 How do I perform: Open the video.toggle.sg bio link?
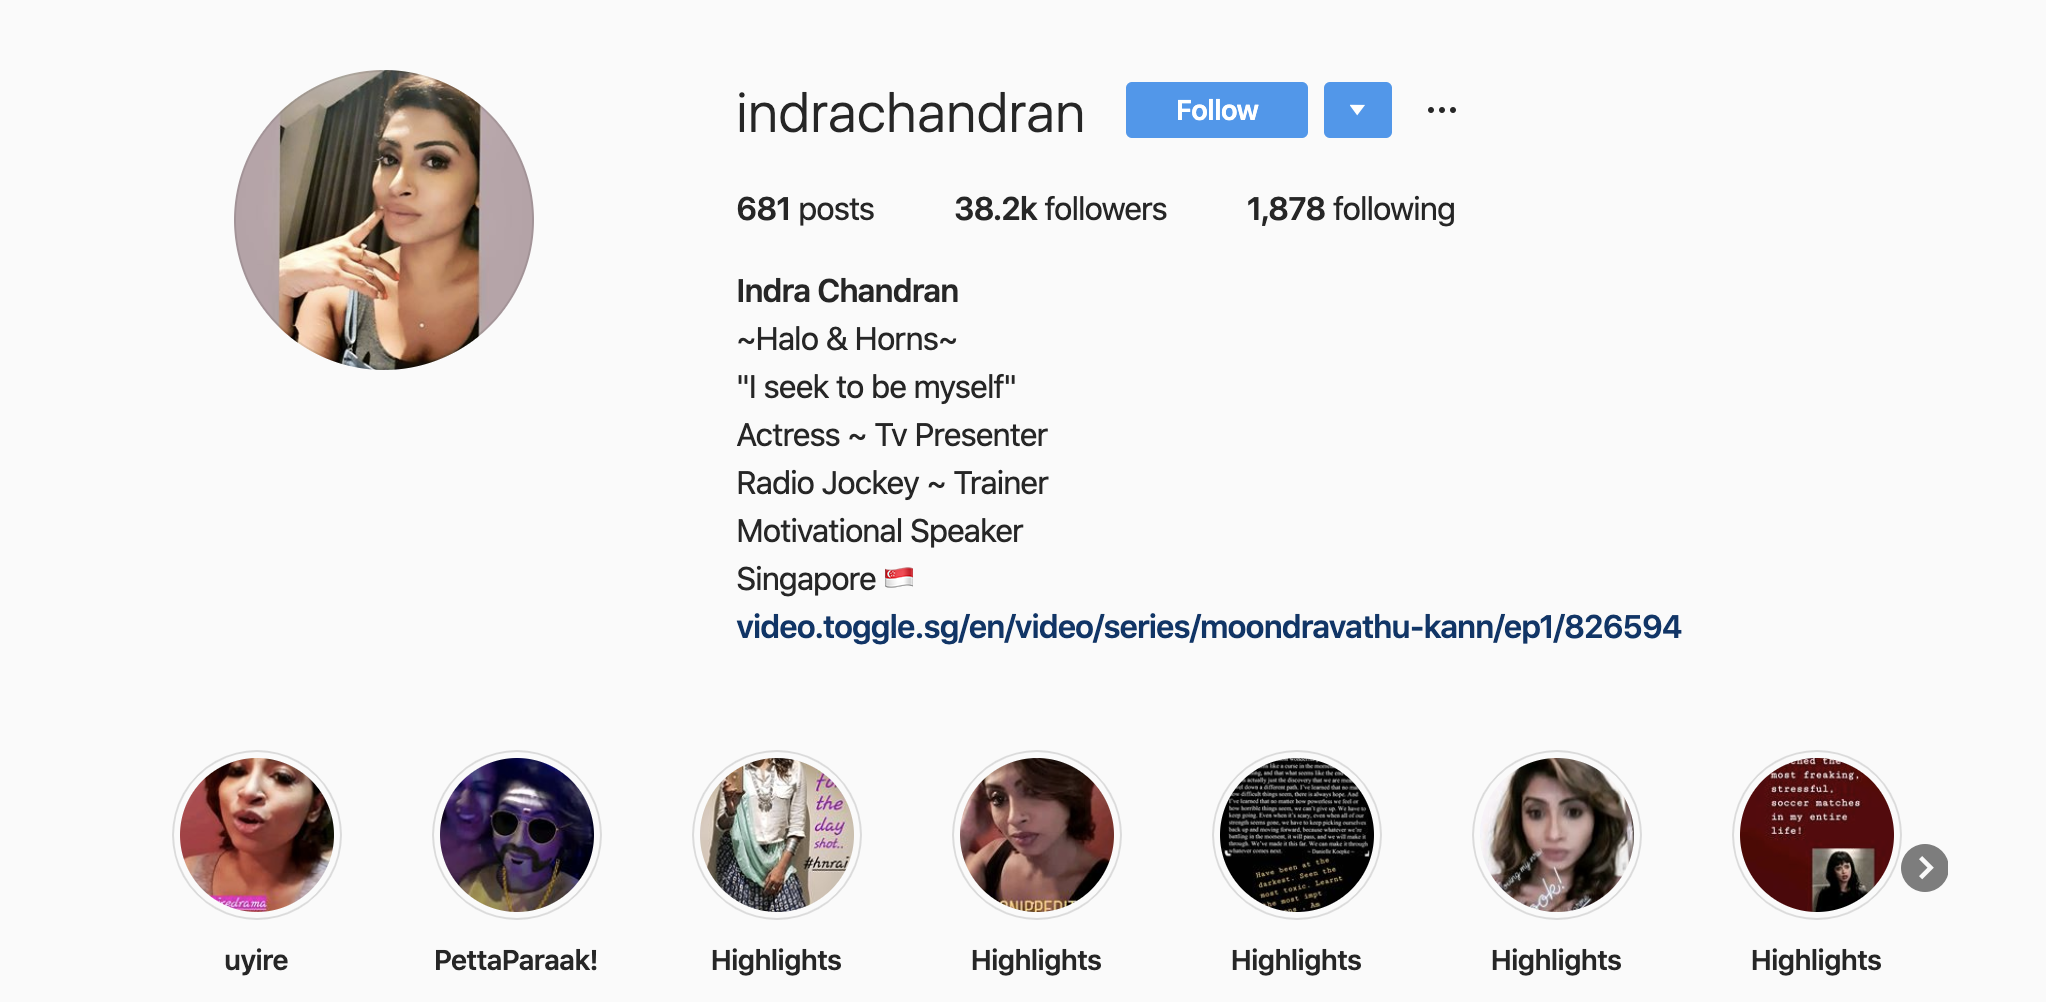pos(1209,627)
